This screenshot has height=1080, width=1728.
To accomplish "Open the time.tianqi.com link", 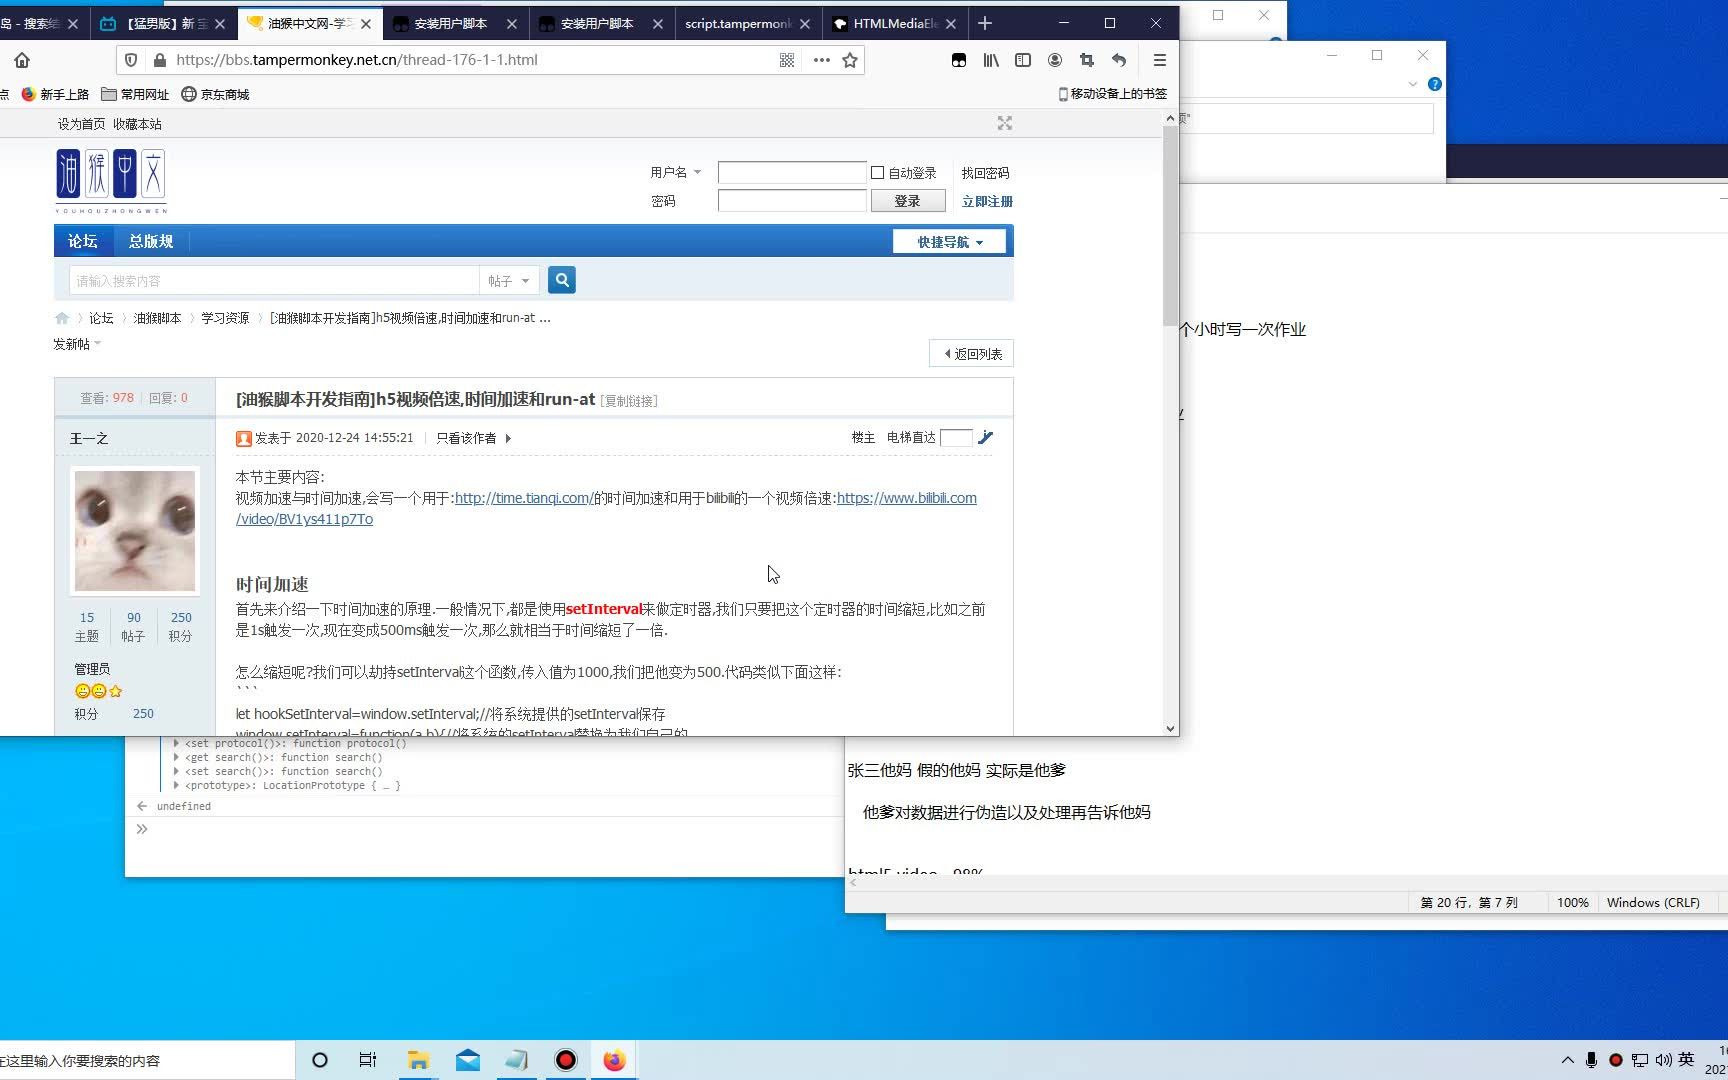I will [x=524, y=498].
